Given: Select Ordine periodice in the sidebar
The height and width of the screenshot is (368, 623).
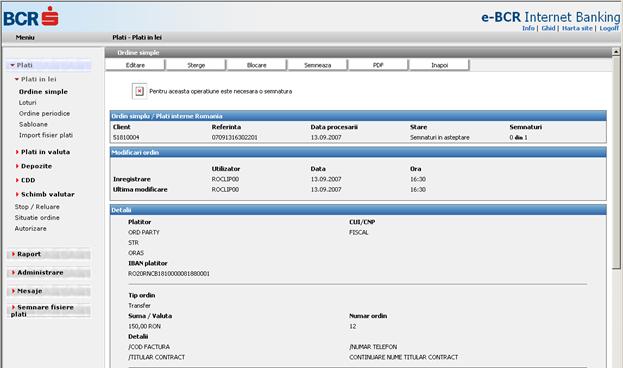Looking at the screenshot, I should (44, 114).
